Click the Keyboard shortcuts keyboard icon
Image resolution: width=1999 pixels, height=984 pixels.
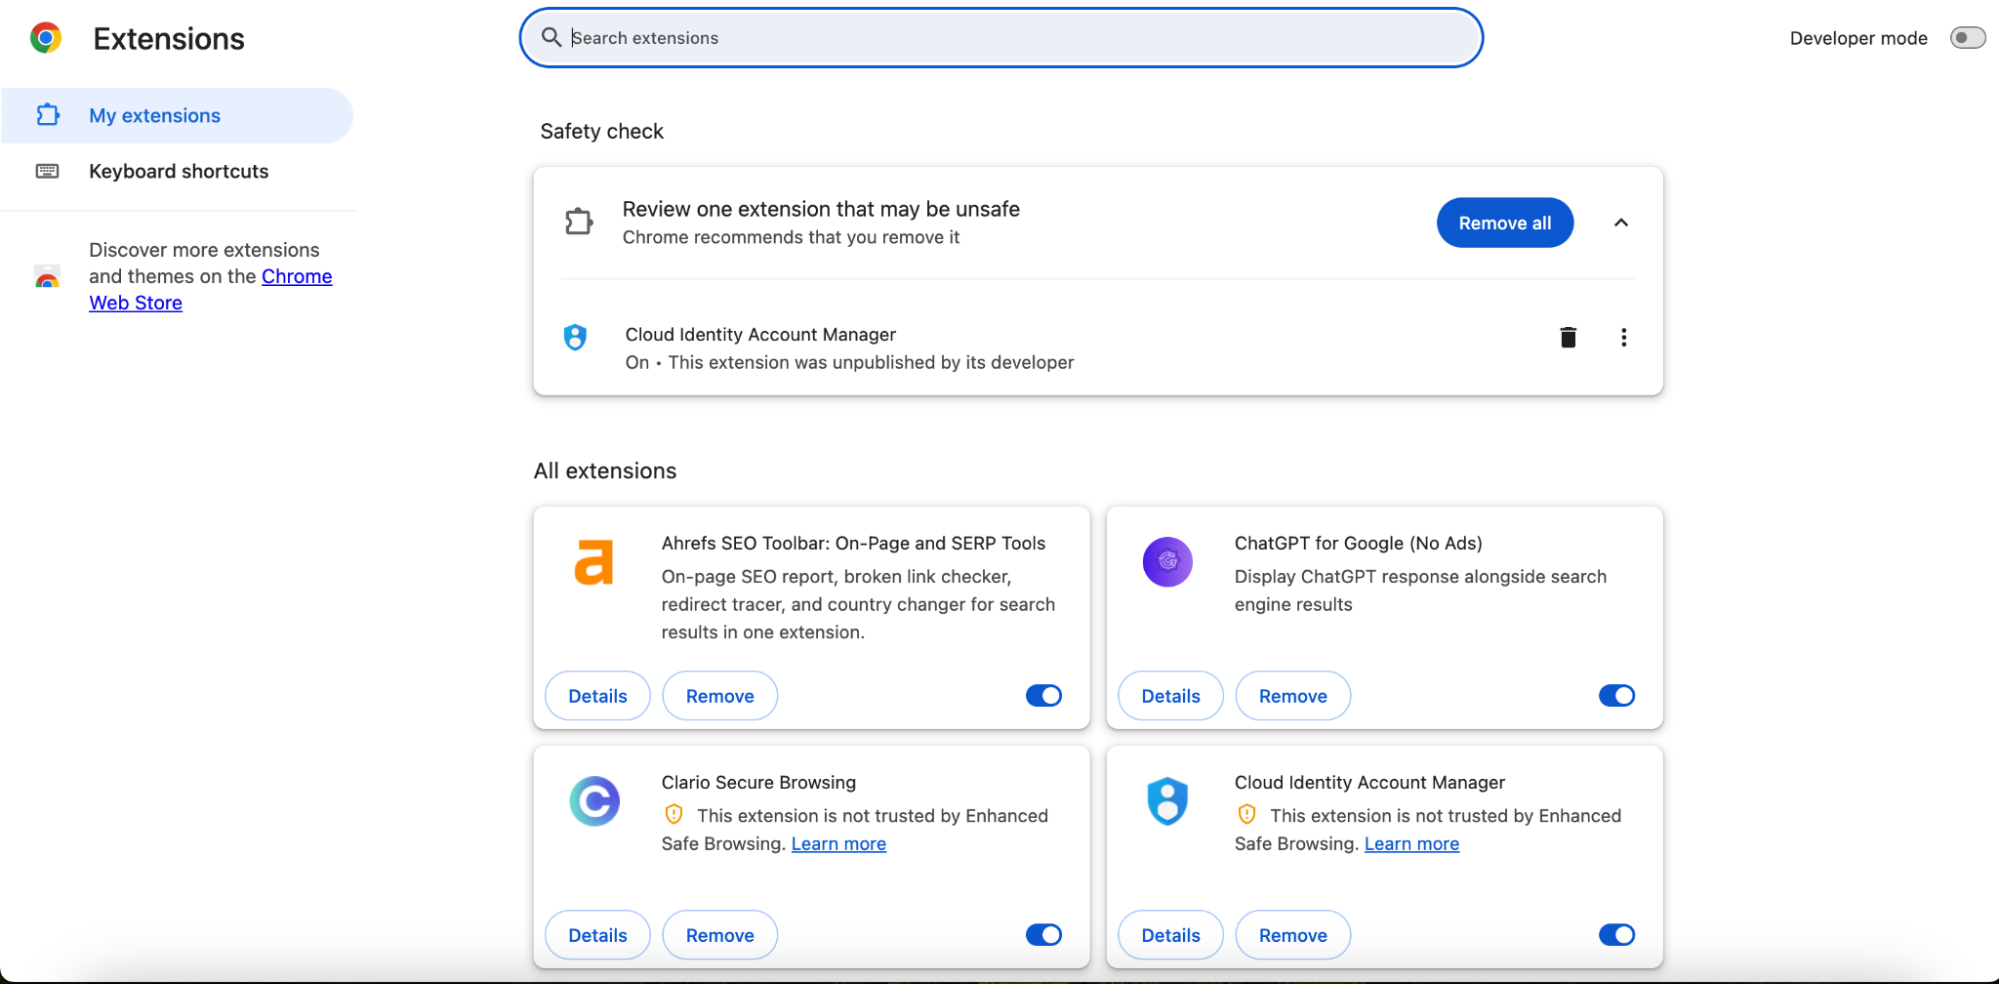[x=47, y=171]
